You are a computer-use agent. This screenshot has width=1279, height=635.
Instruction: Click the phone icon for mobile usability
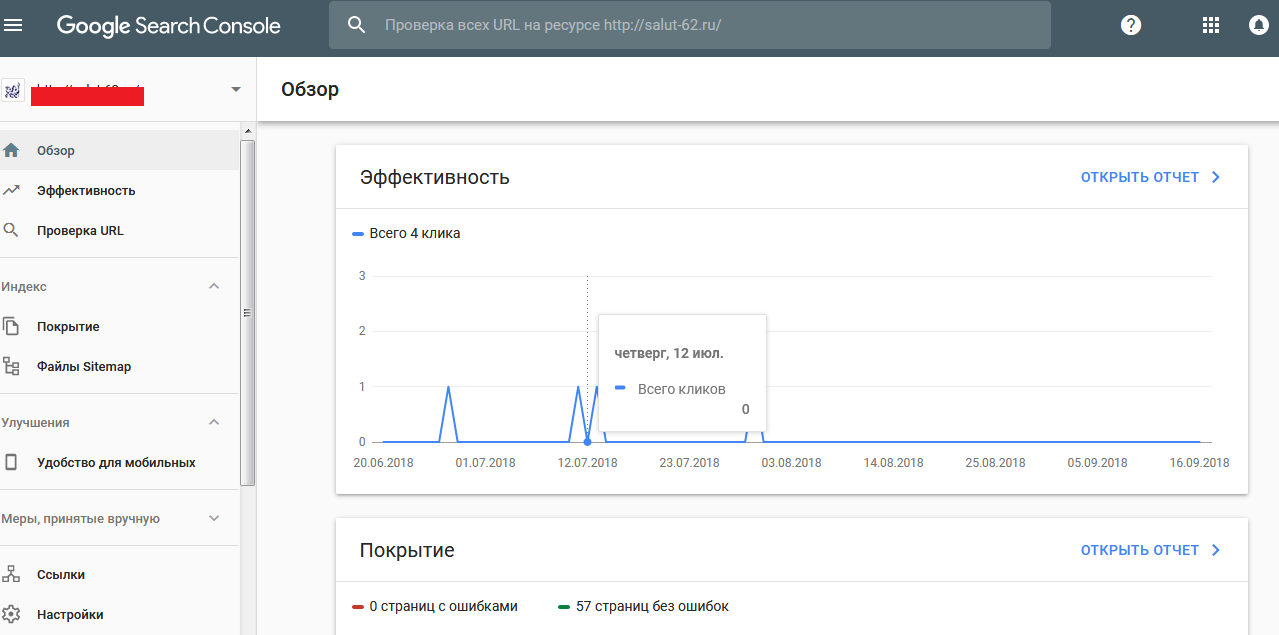click(x=11, y=462)
